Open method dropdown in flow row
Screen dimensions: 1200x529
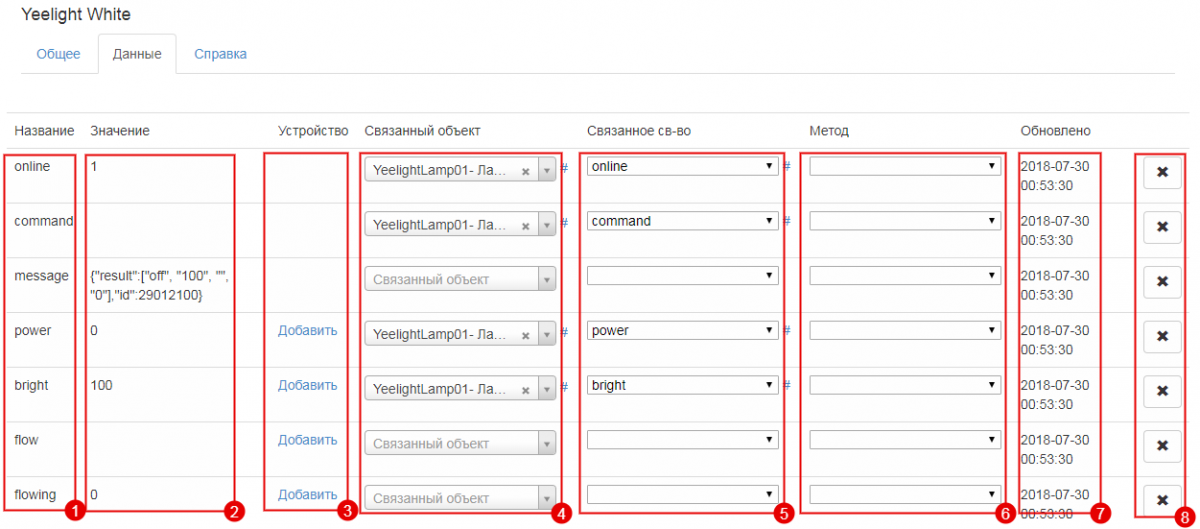(x=905, y=439)
